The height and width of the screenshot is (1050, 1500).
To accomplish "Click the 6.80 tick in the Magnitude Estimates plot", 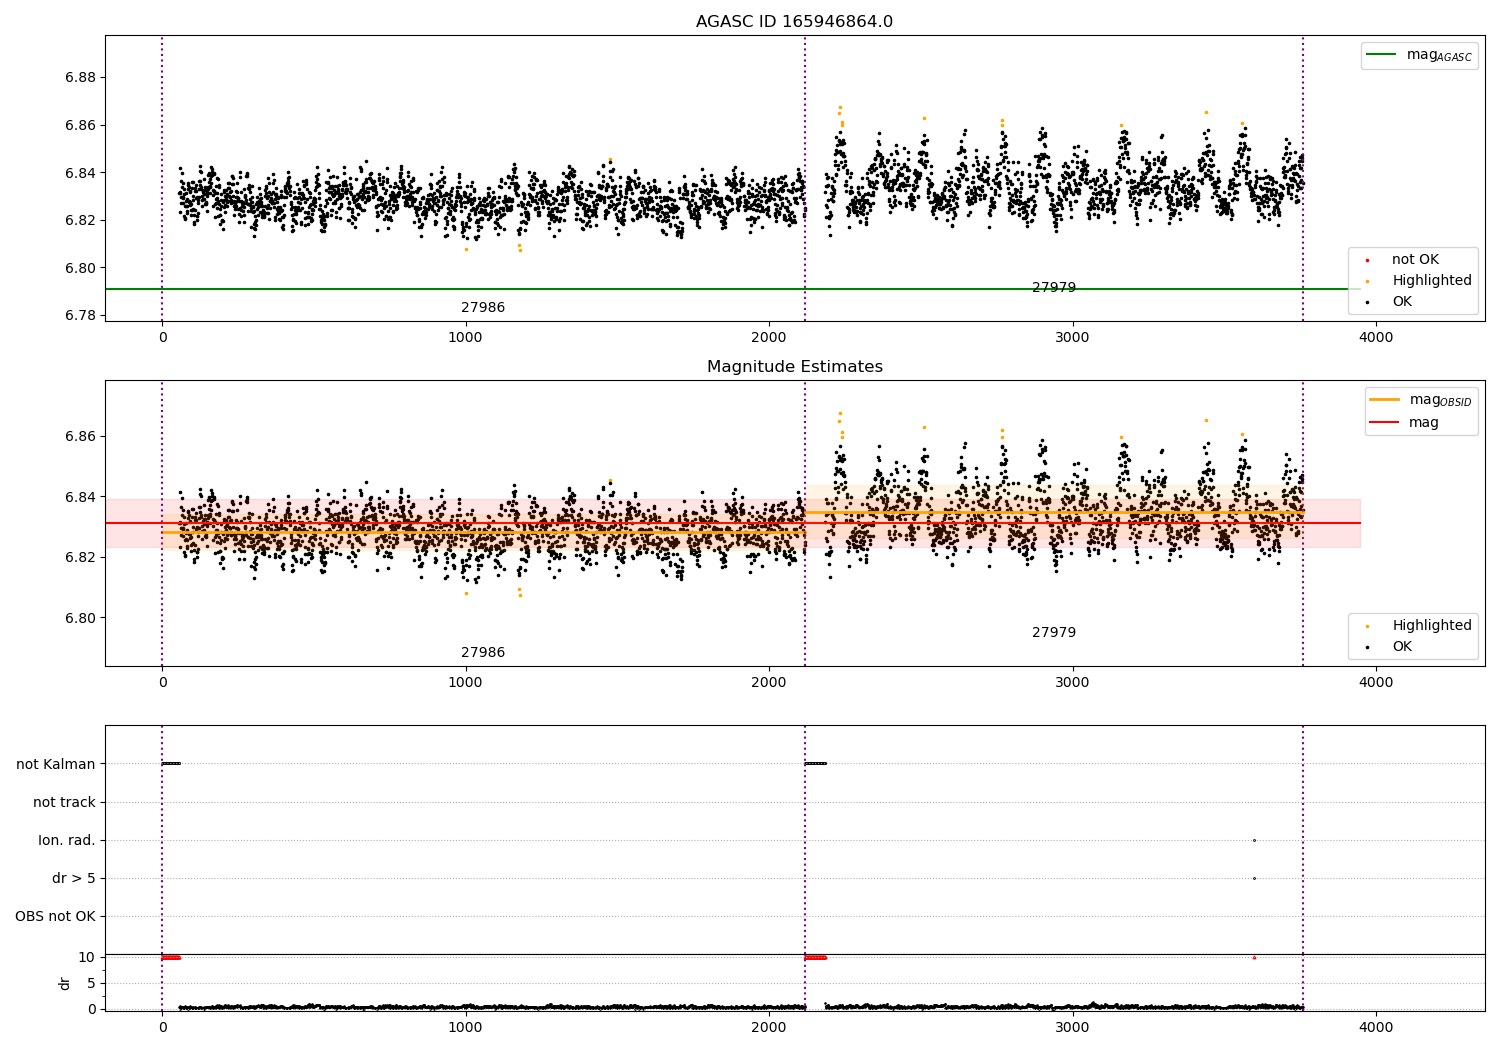I will coord(80,618).
